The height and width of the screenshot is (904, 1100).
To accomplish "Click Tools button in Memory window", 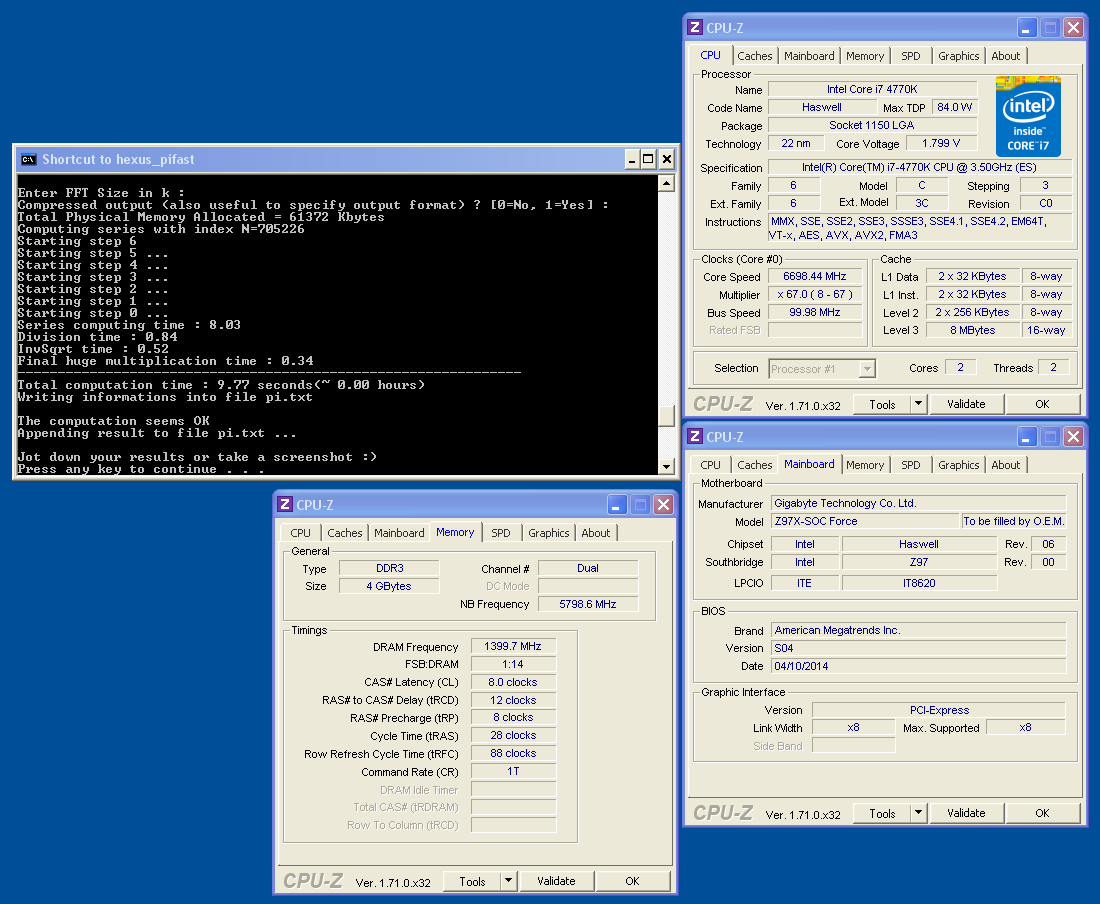I will click(472, 881).
